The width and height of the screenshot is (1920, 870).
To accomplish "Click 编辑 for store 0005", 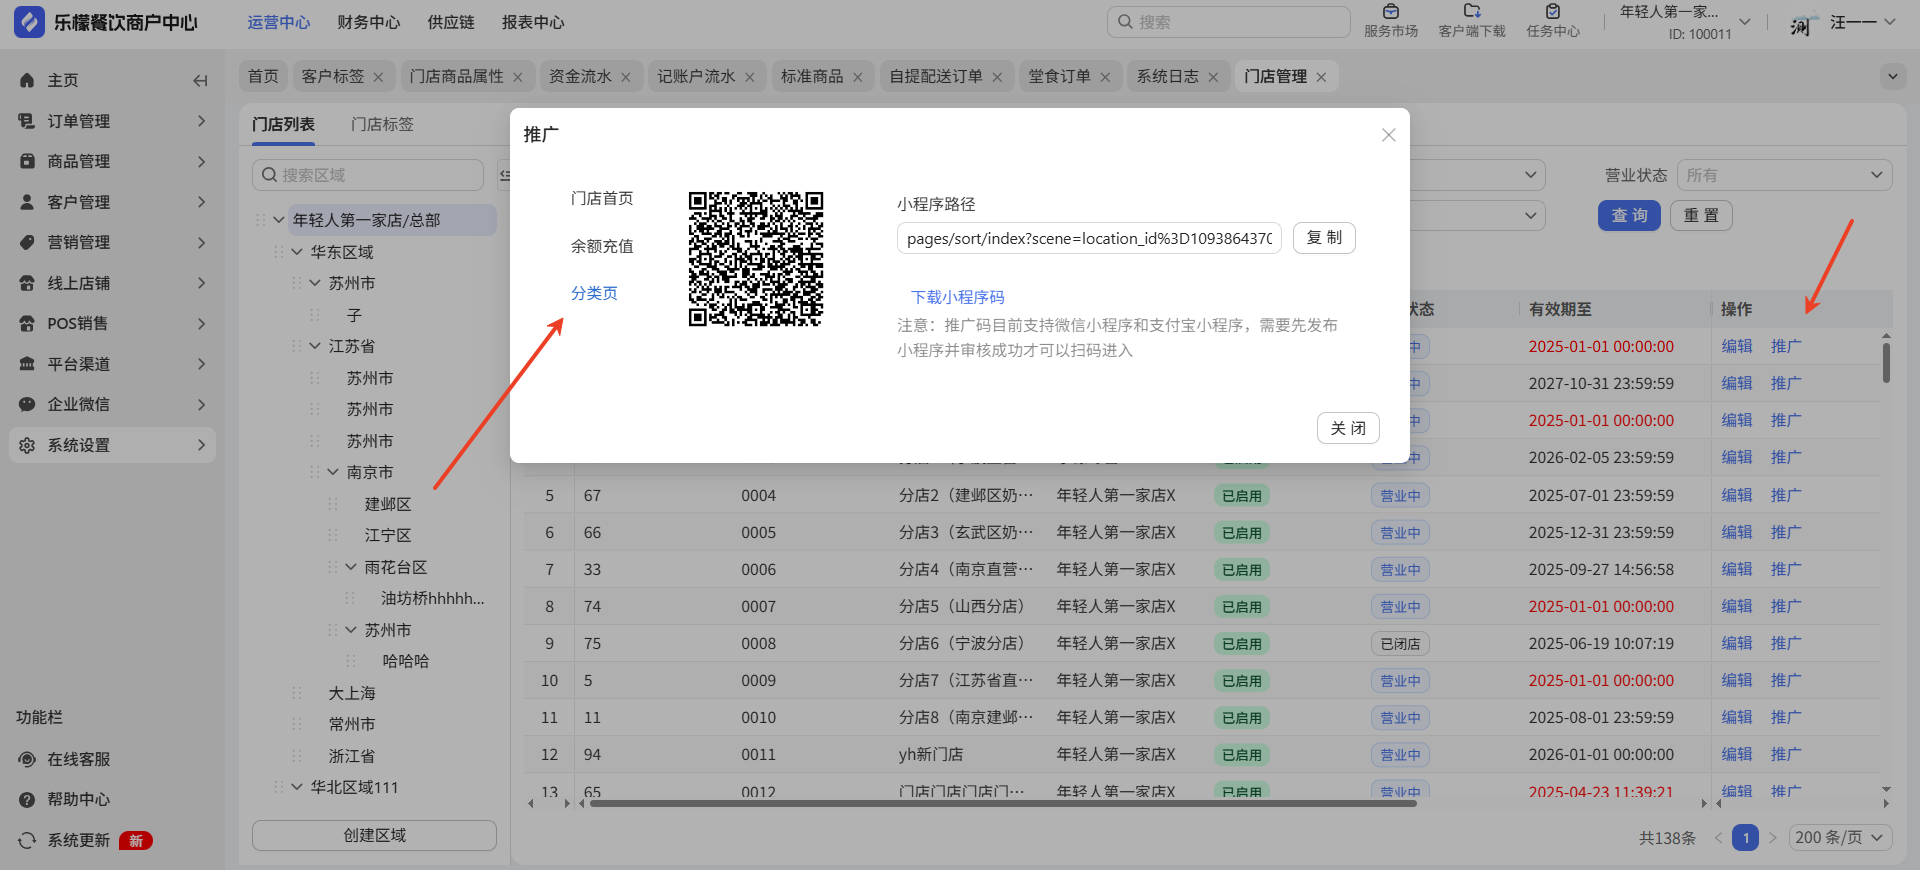I will click(1737, 532).
